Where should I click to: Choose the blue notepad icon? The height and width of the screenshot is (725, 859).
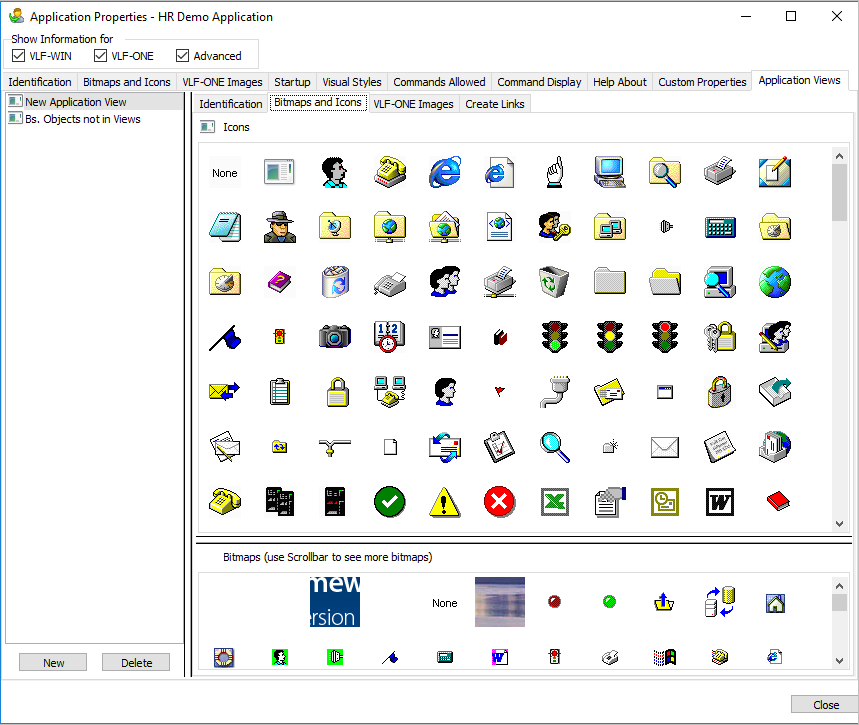(225, 227)
